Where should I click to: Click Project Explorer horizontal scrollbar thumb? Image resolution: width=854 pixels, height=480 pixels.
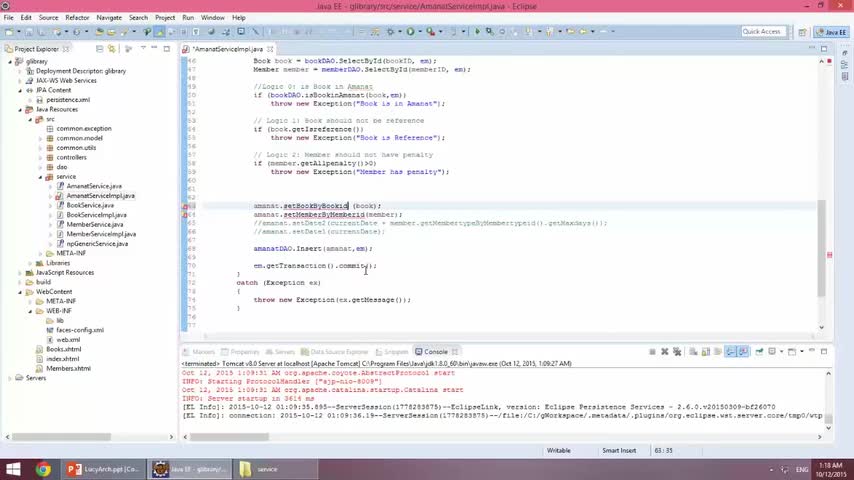(x=61, y=437)
